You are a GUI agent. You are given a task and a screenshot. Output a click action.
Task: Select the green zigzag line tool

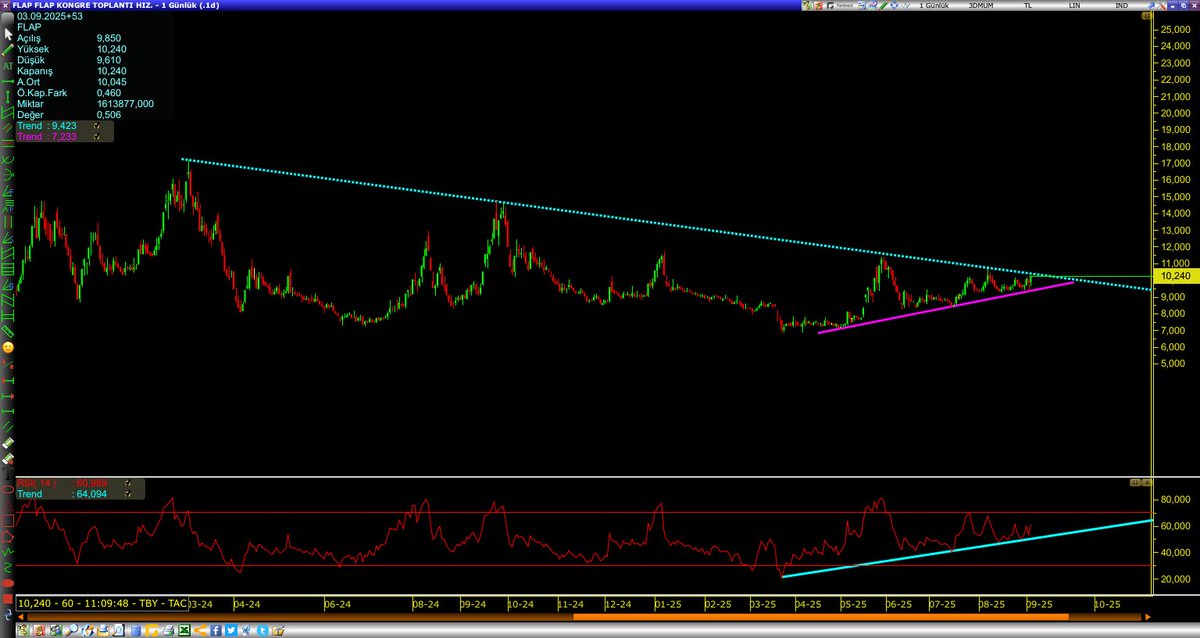pos(8,553)
